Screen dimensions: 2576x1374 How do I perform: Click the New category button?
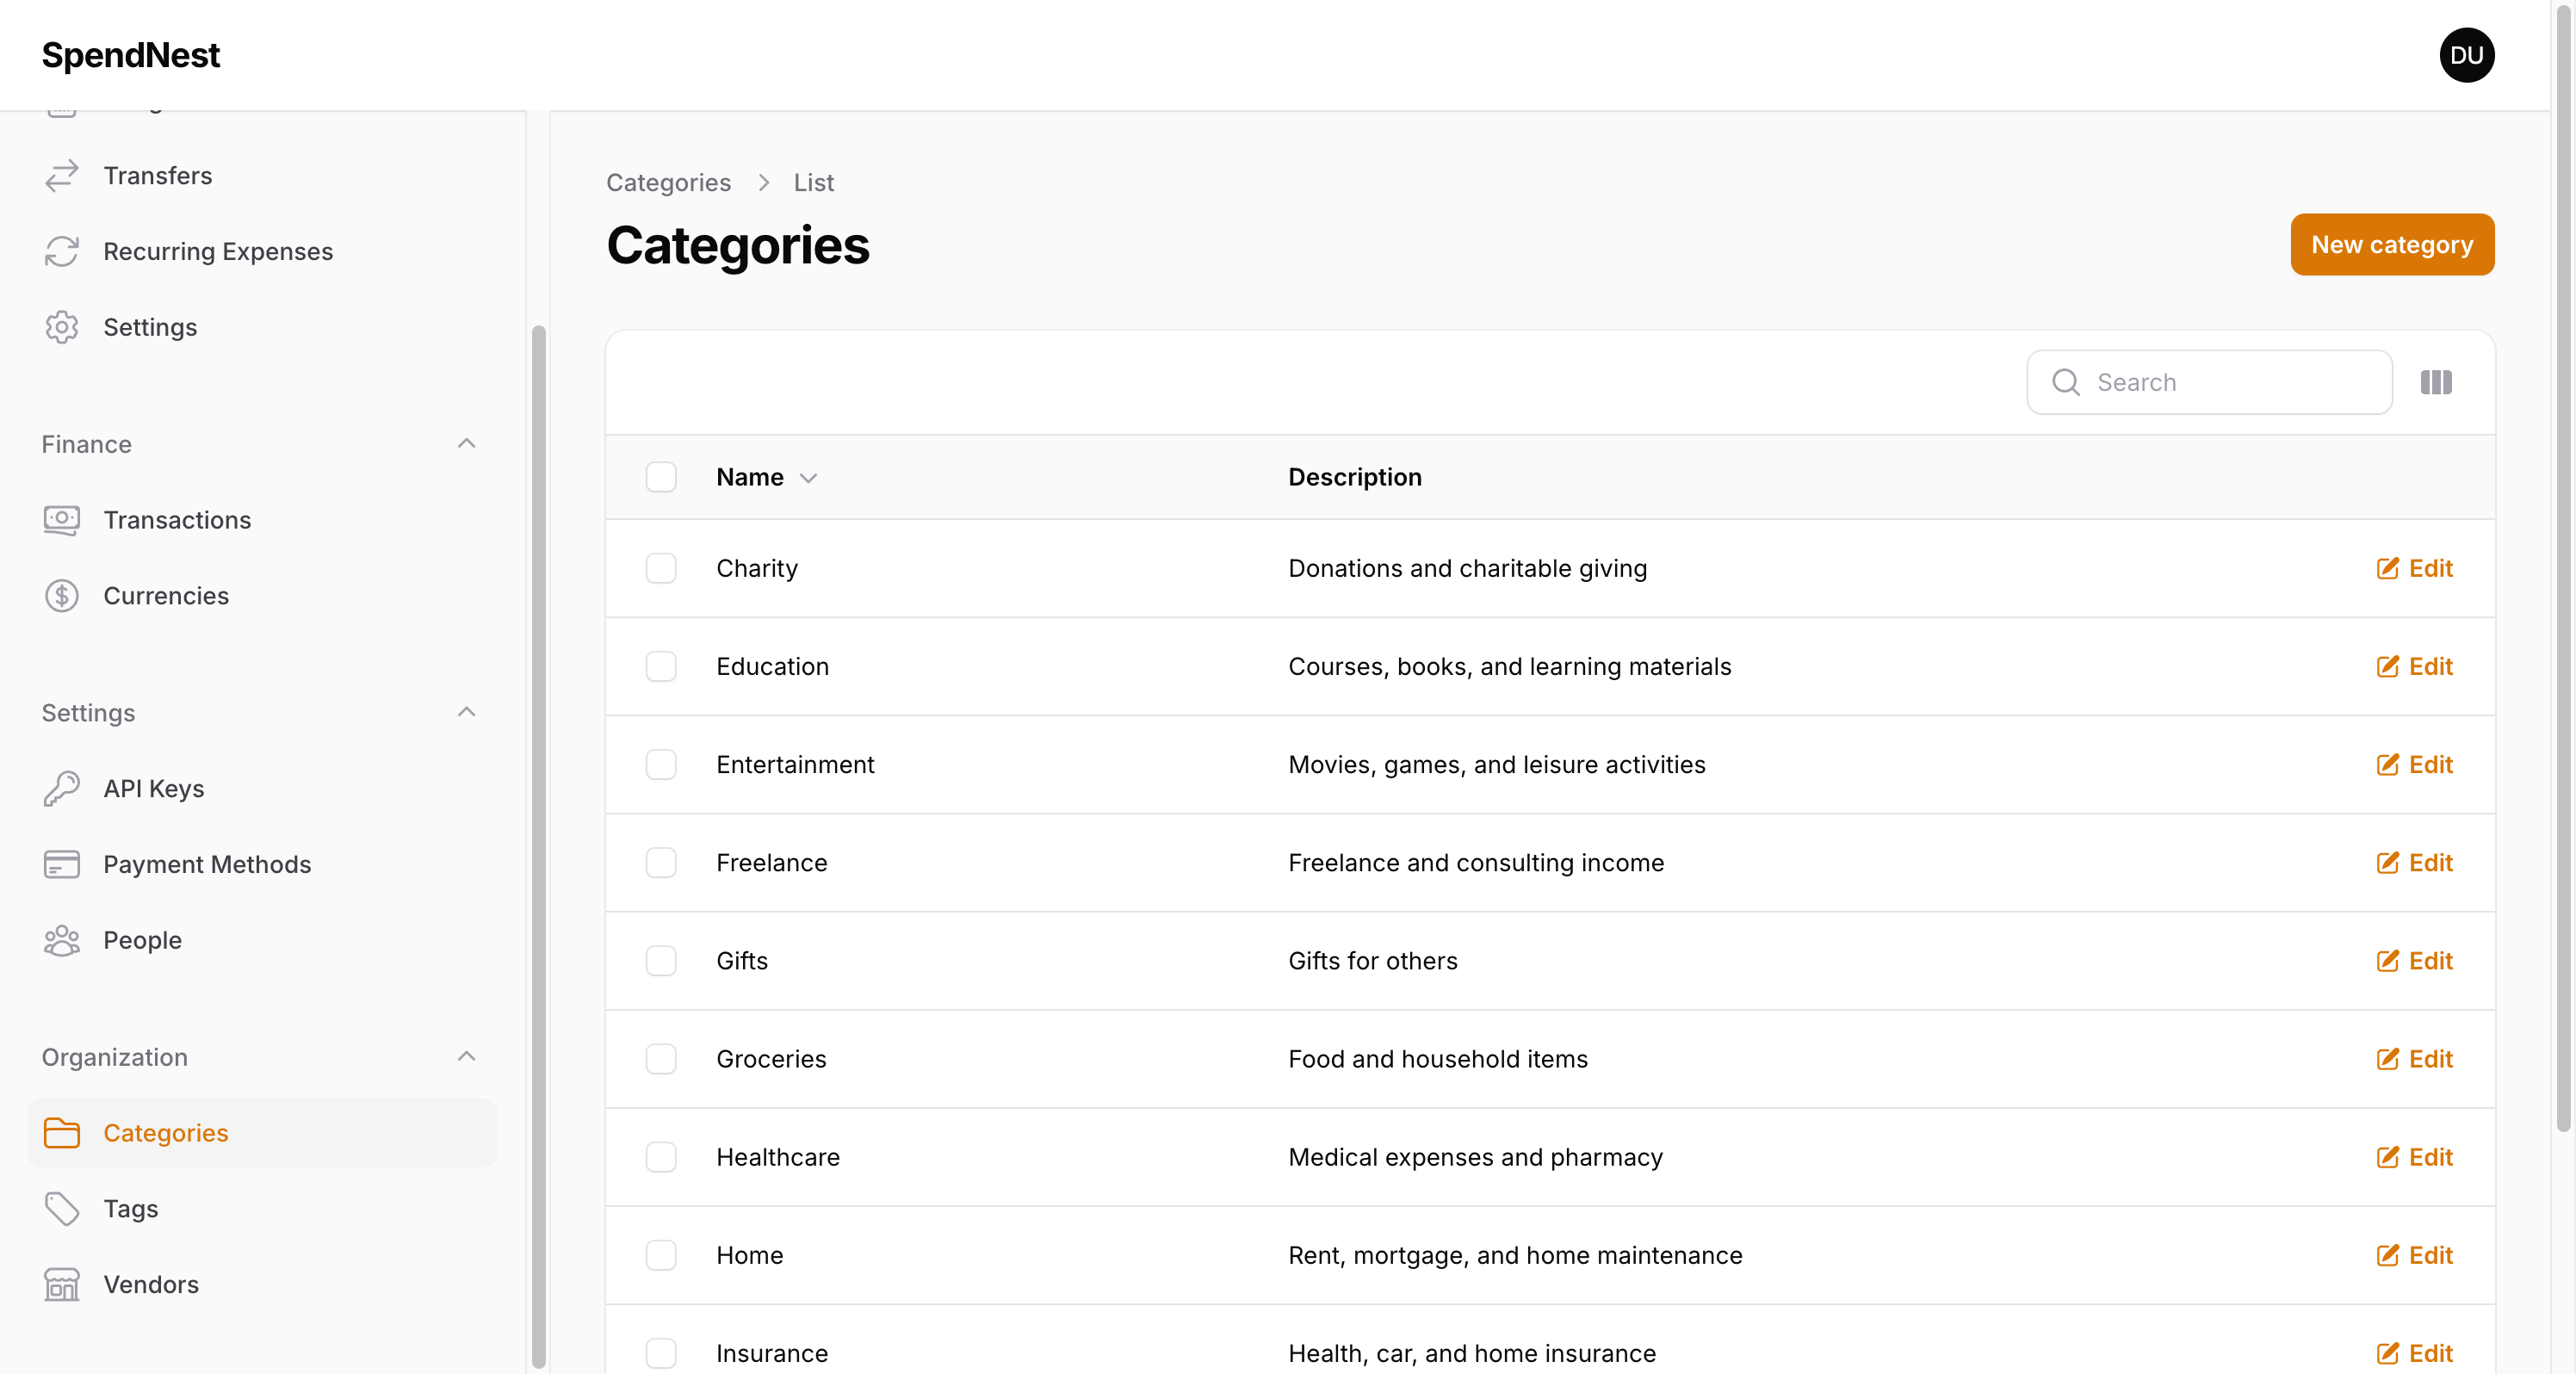[x=2391, y=244]
